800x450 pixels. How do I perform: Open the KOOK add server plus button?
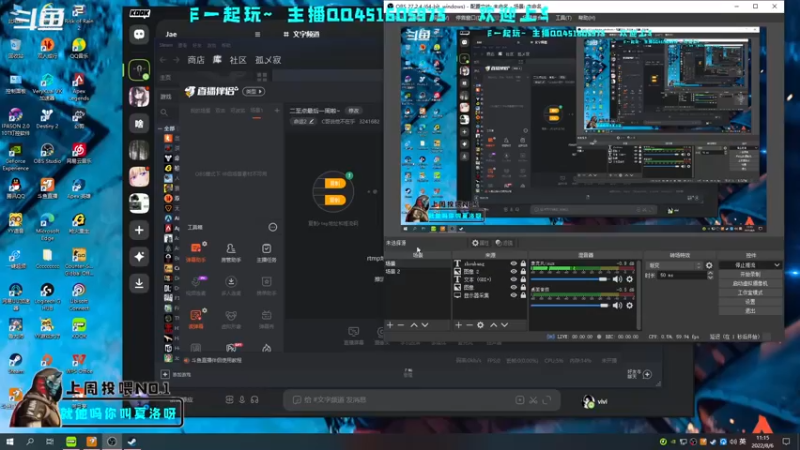click(139, 230)
